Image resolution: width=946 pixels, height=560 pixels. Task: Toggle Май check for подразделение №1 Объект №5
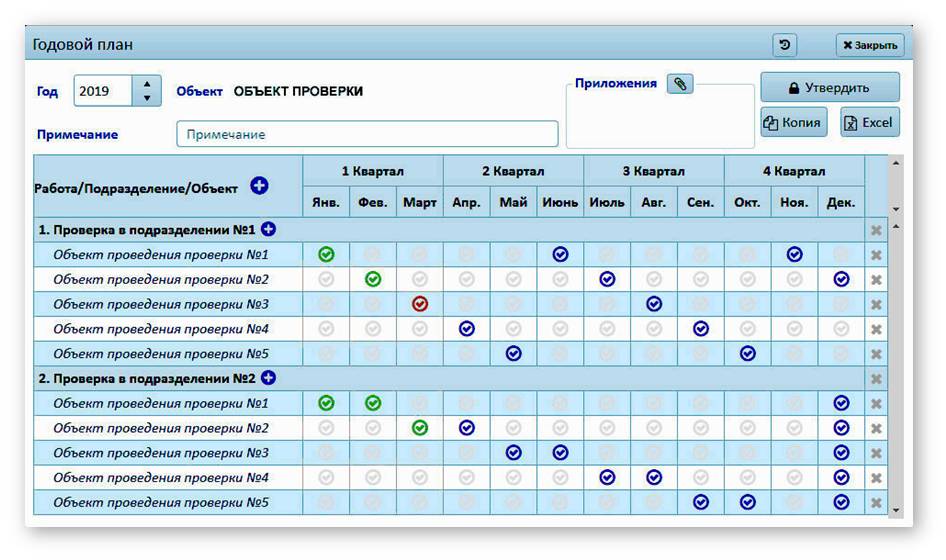pyautogui.click(x=513, y=353)
